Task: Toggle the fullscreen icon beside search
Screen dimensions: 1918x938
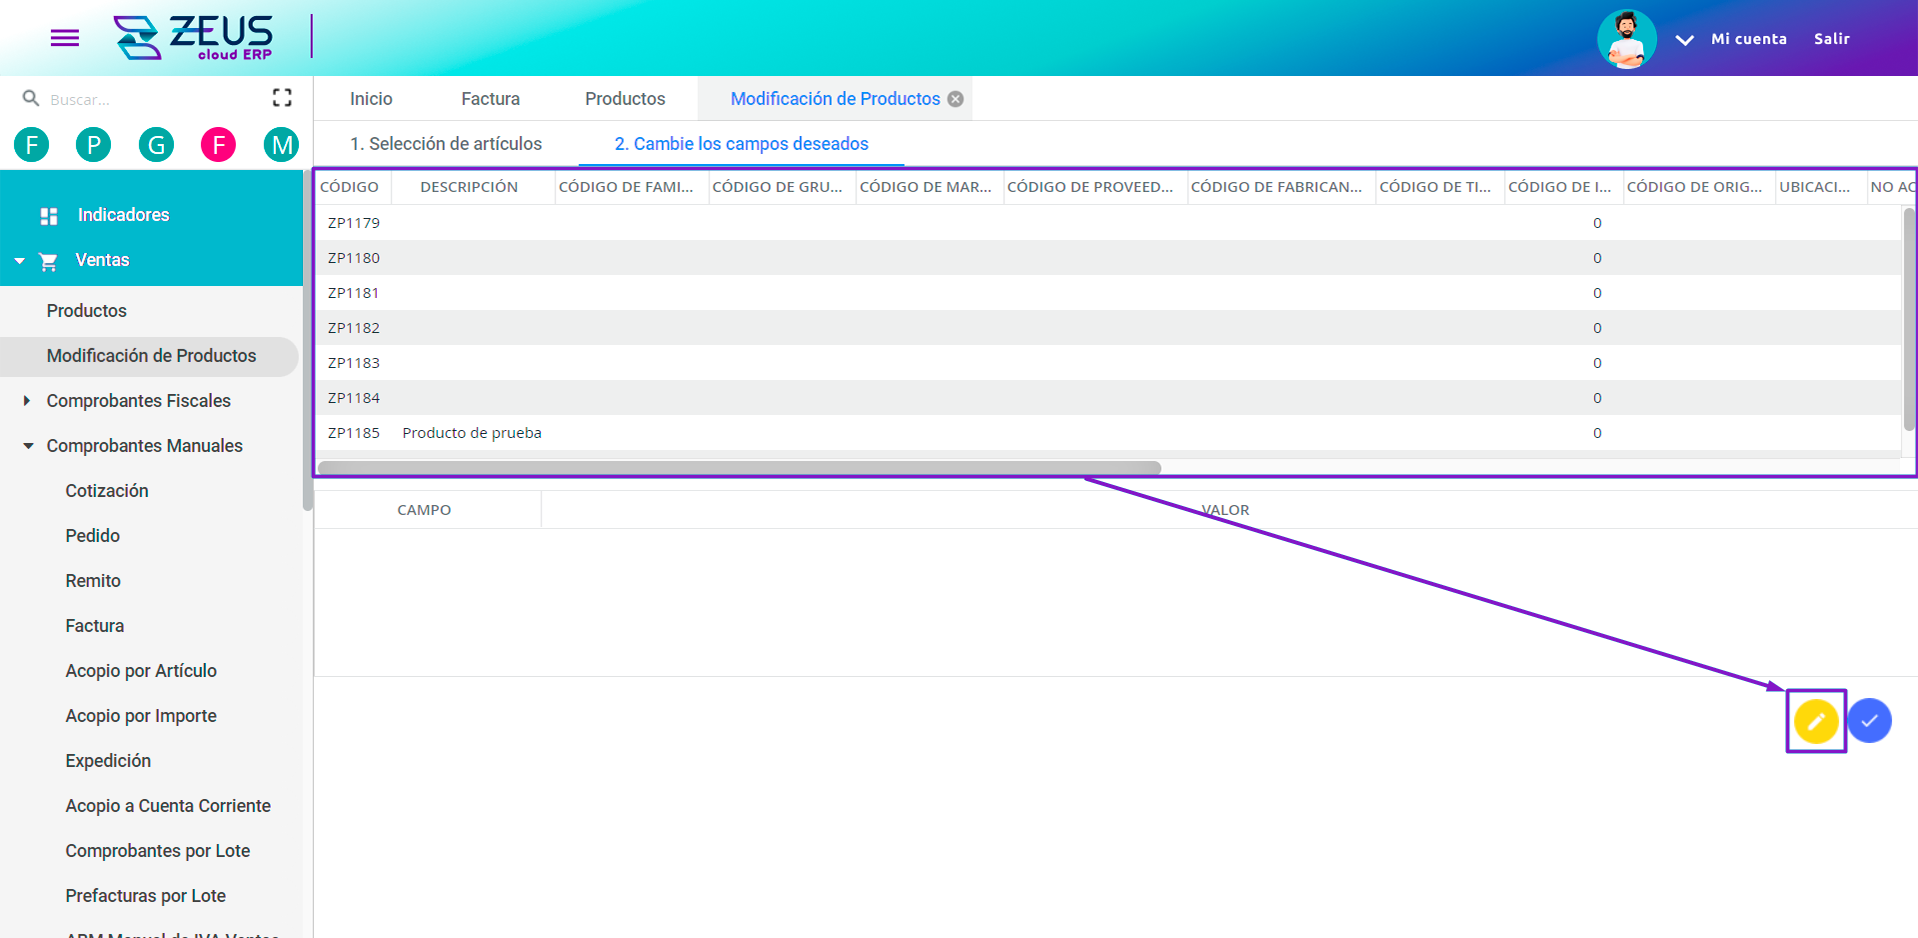Action: coord(282,98)
